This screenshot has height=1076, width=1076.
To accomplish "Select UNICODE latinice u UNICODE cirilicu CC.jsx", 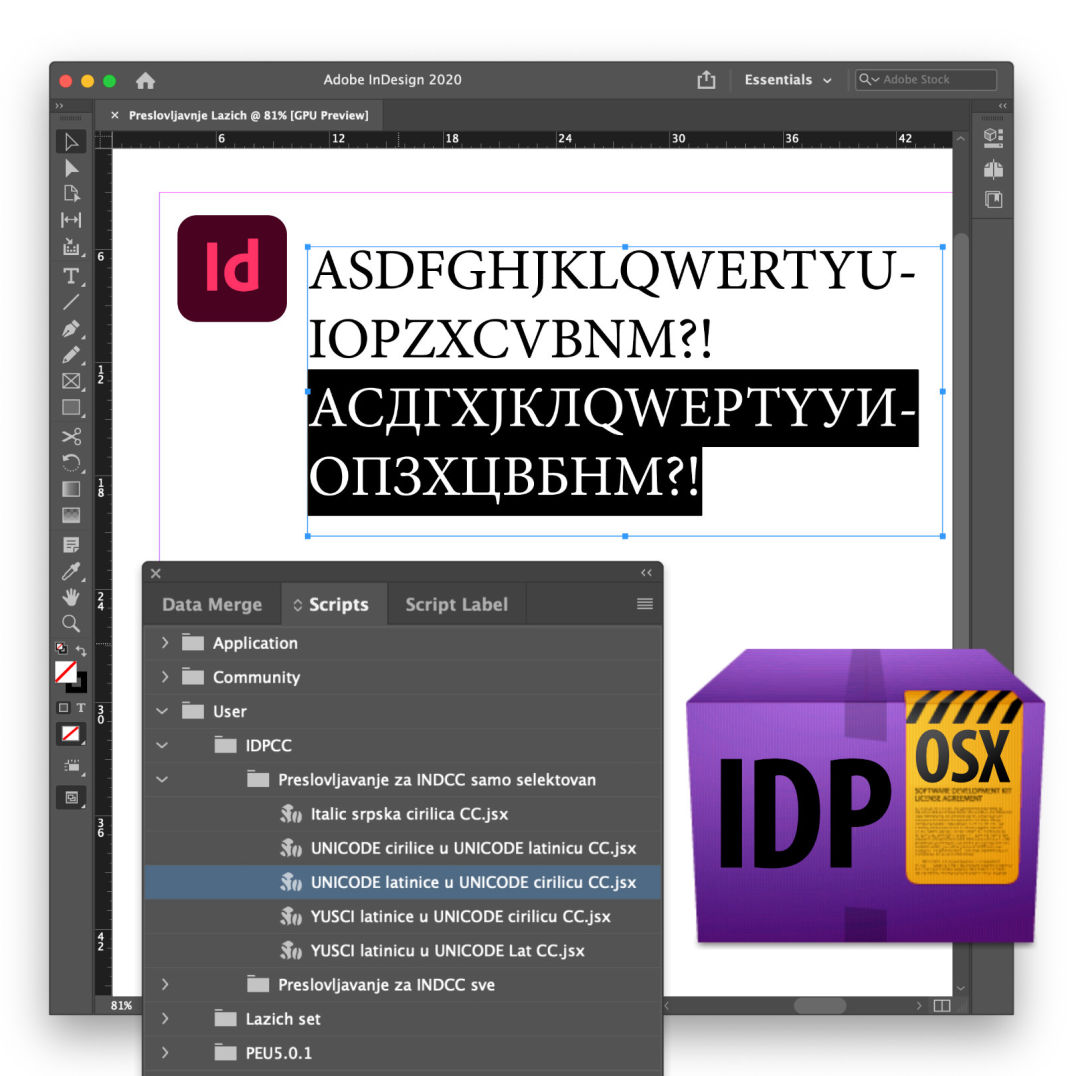I will tap(403, 882).
